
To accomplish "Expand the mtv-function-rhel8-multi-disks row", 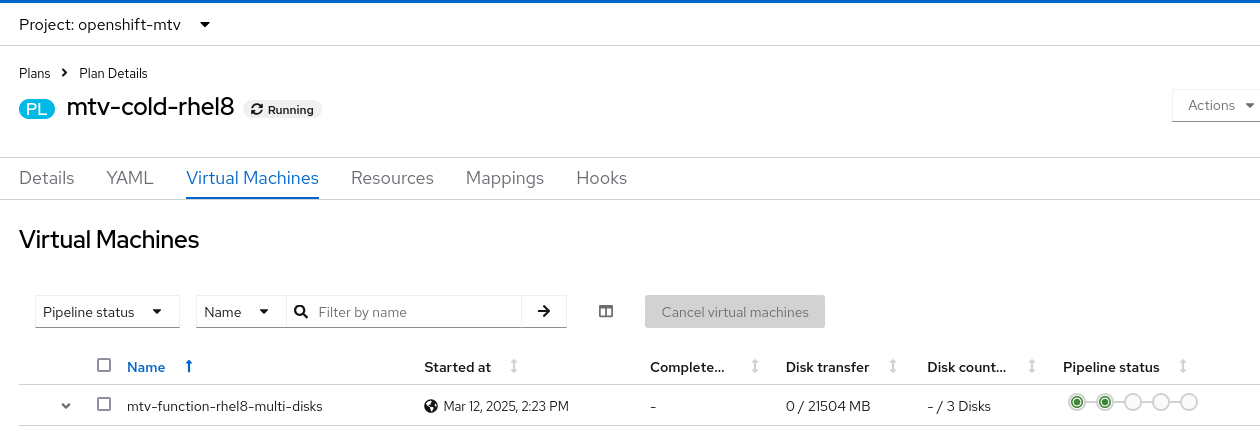I will pyautogui.click(x=66, y=406).
